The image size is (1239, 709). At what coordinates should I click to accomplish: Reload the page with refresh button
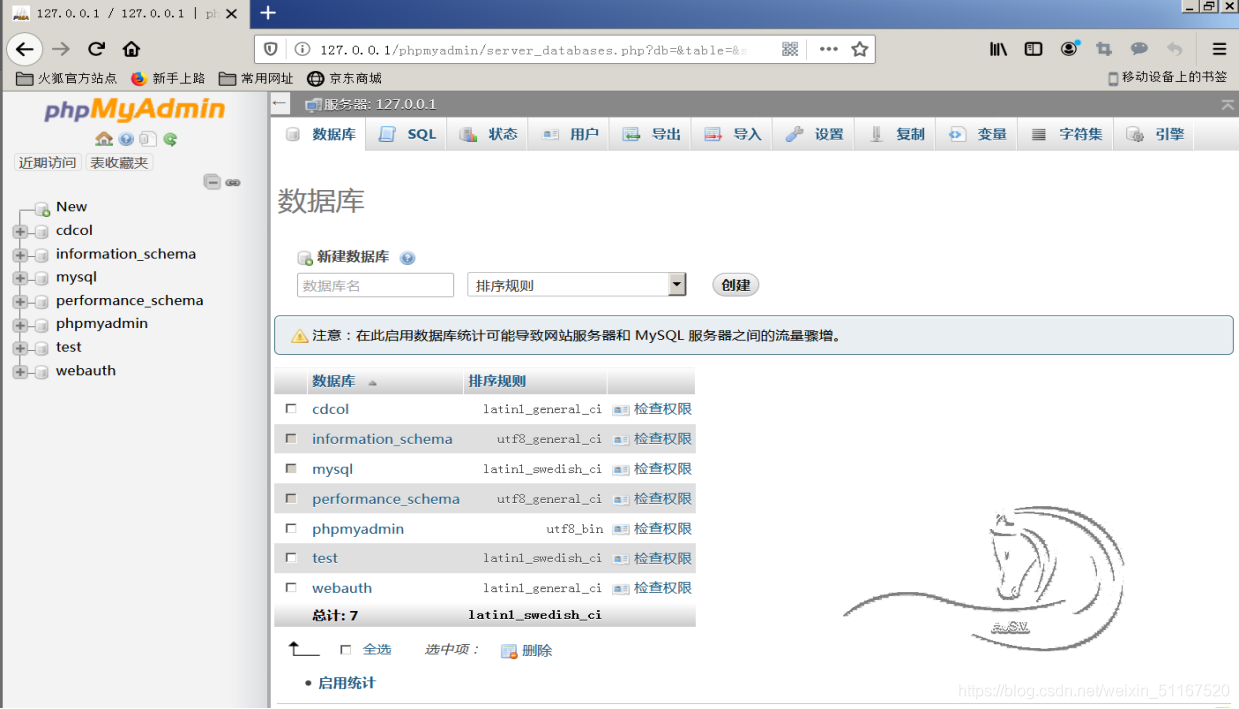pos(96,49)
